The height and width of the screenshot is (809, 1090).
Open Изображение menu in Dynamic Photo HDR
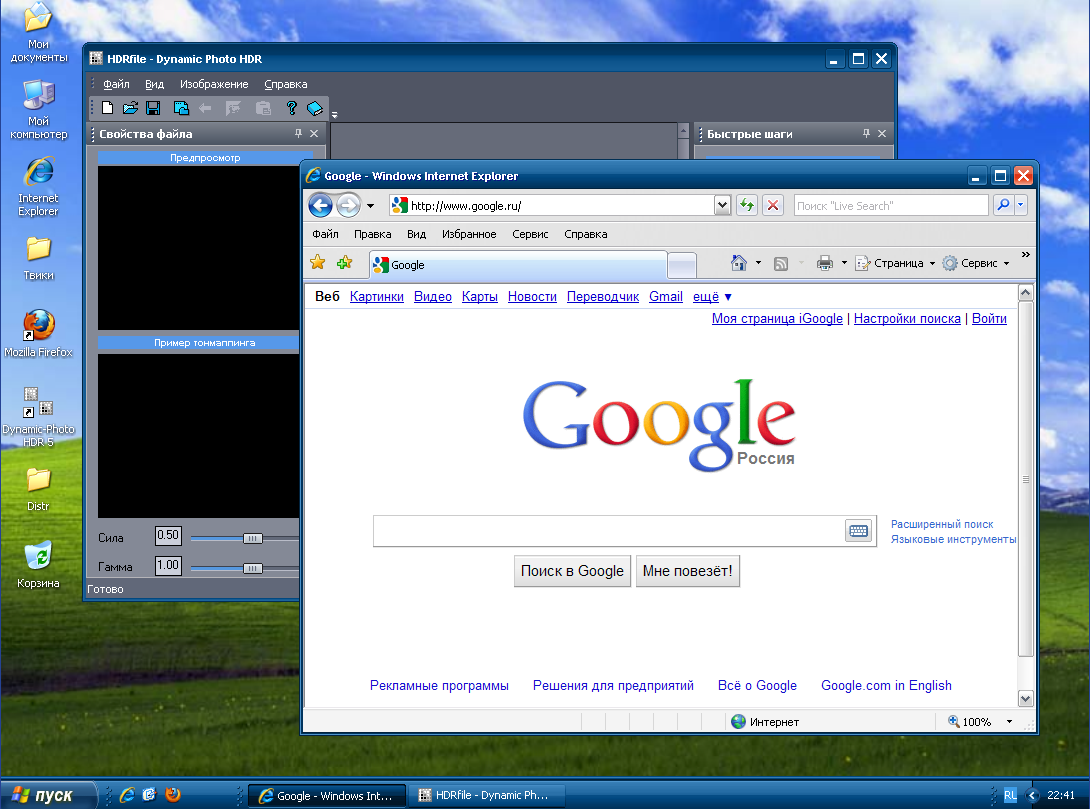click(214, 84)
